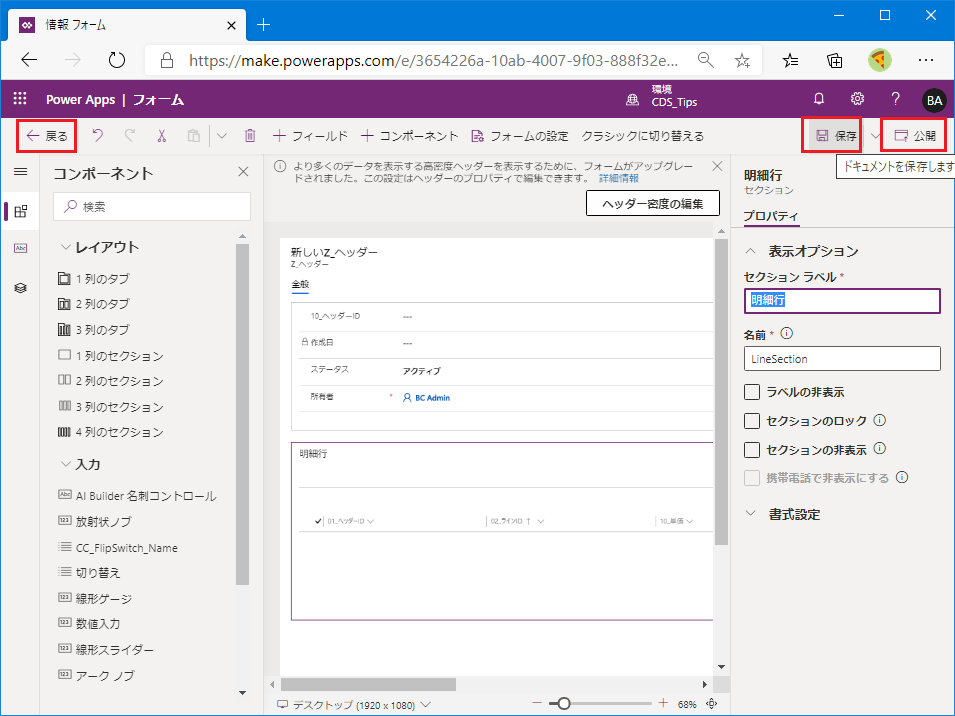Toggle the hamburger navigation menu
Screen dimensions: 955x716
pyautogui.click(x=21, y=172)
